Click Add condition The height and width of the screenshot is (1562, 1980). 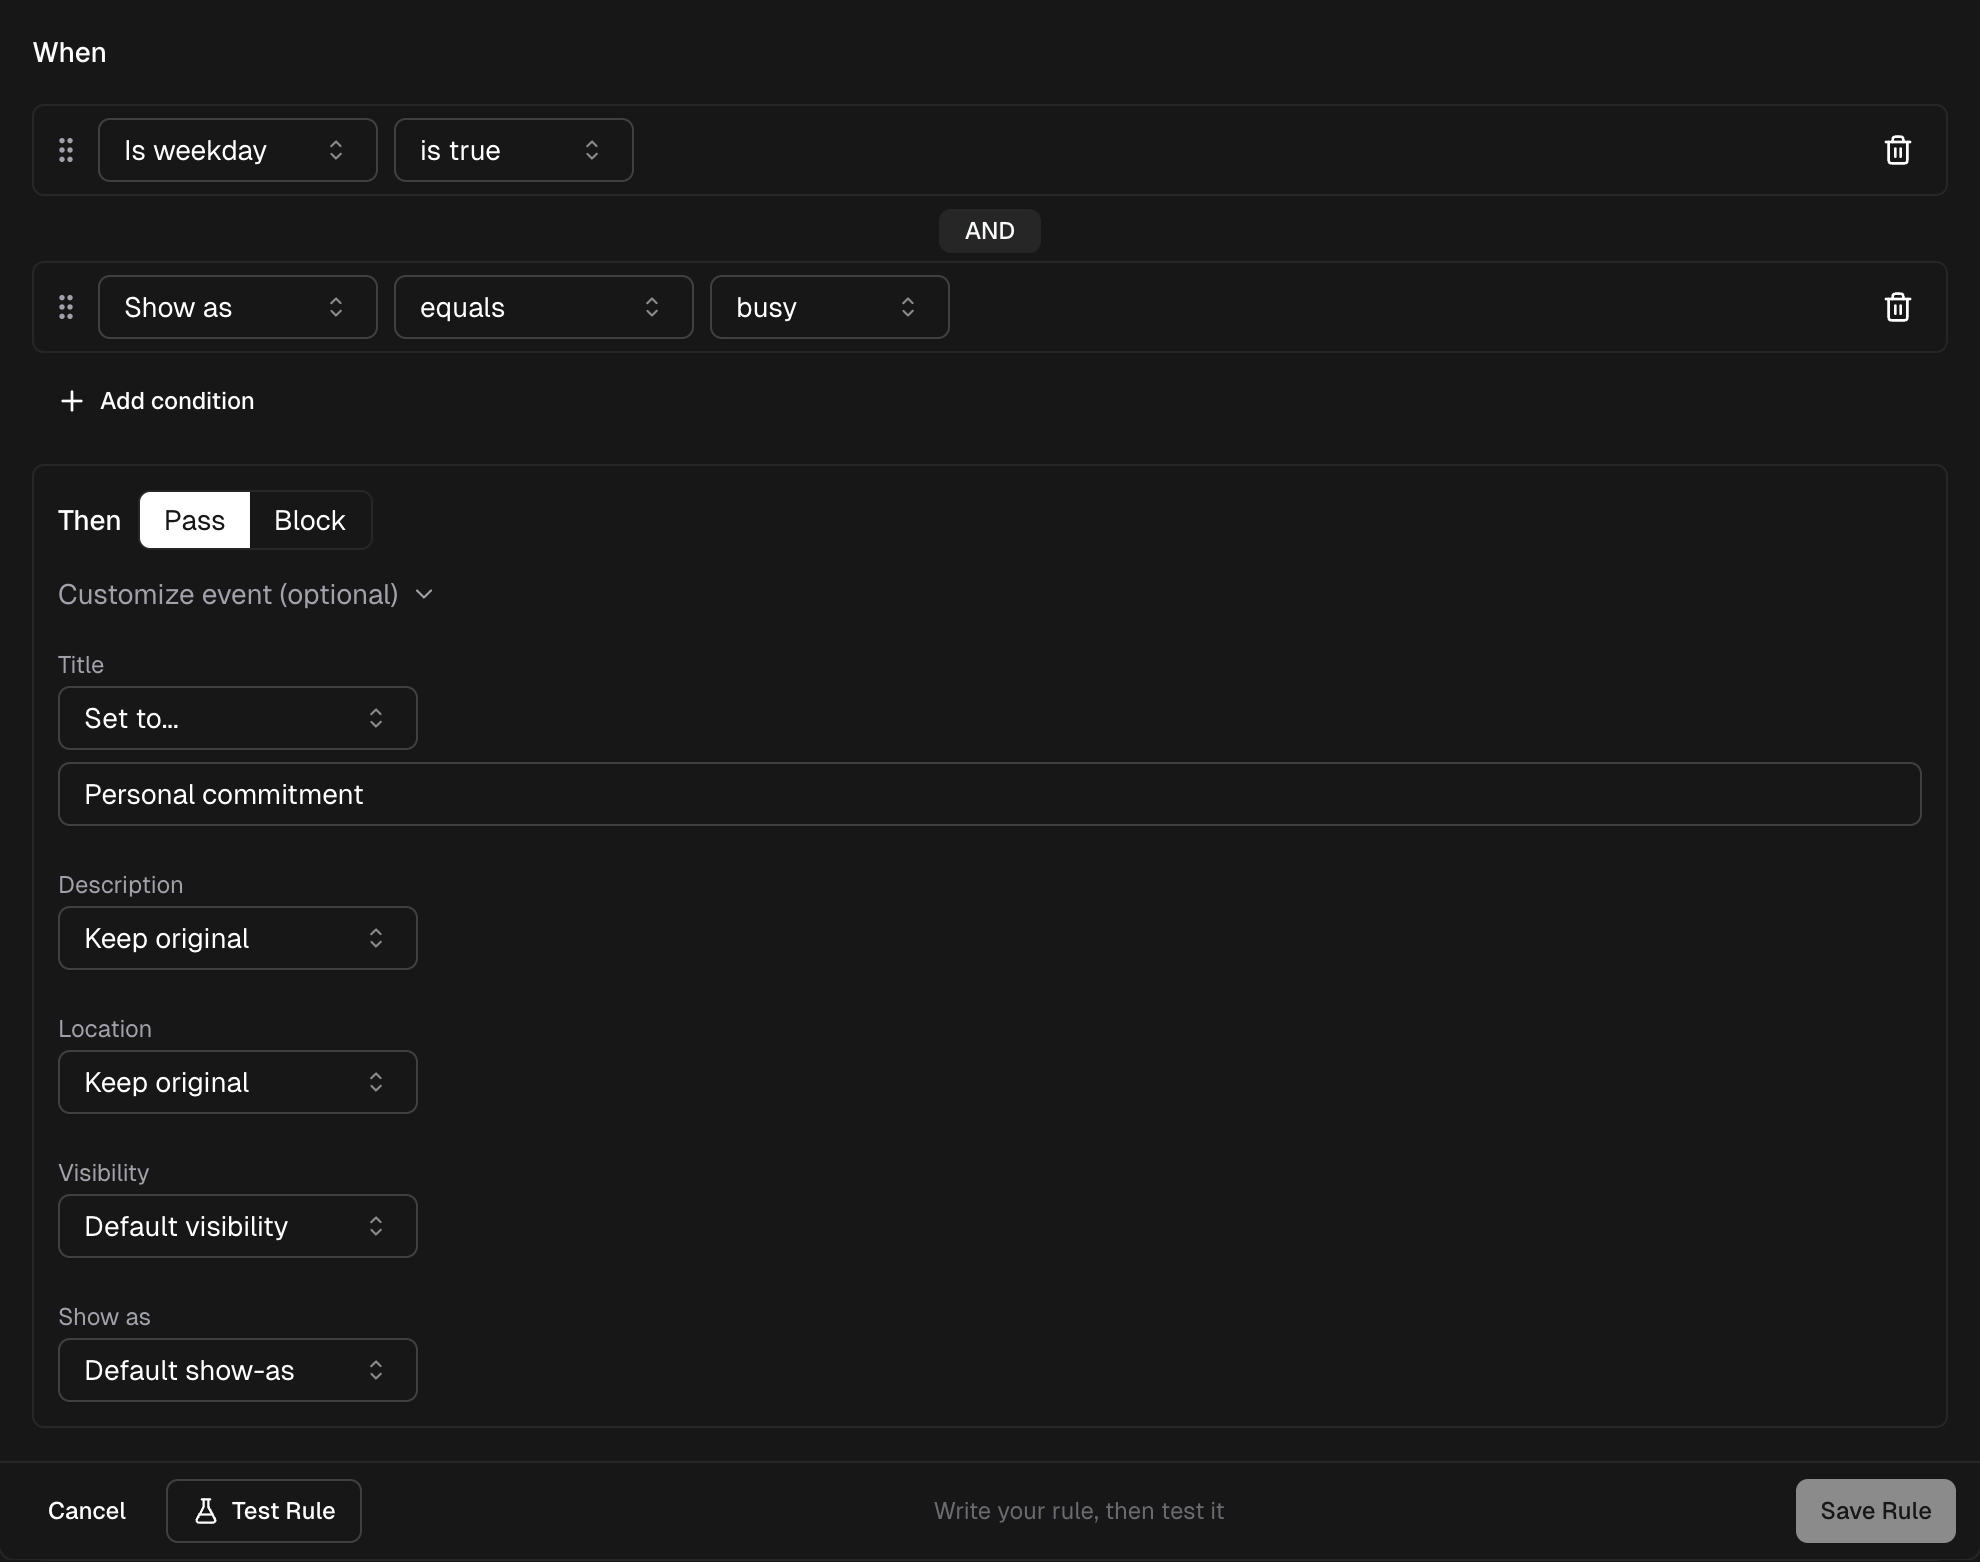click(158, 401)
